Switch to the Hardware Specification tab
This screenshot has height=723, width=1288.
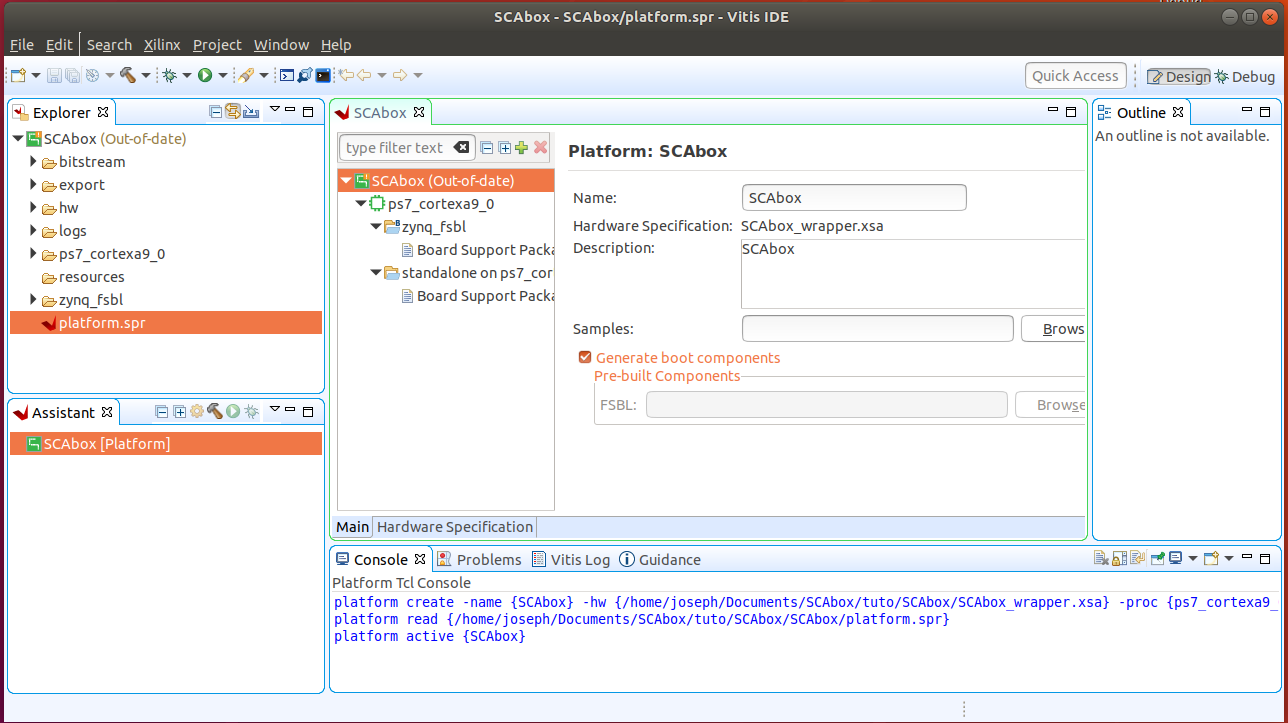pos(454,527)
